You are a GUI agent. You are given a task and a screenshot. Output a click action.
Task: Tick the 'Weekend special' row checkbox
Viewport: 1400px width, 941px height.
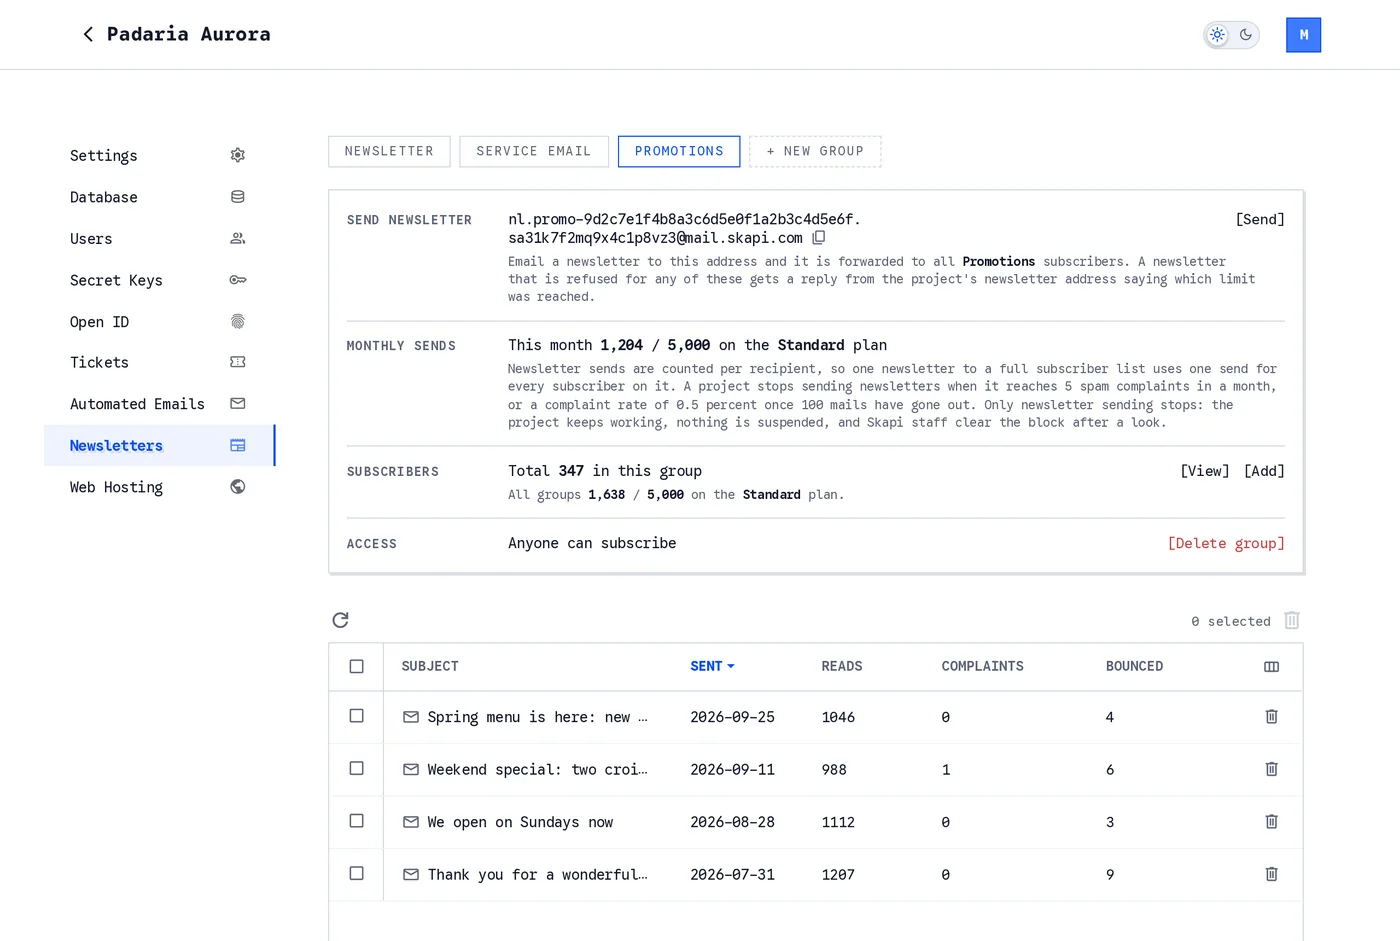pos(356,768)
